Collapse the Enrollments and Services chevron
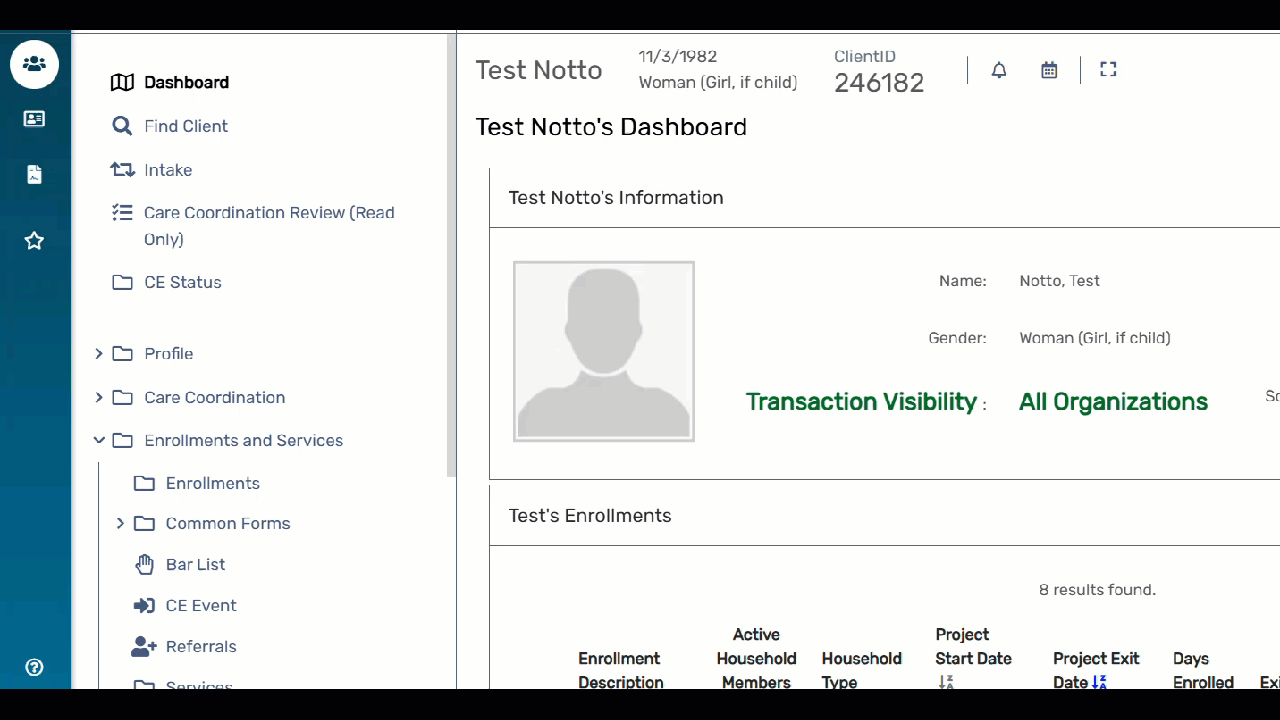The height and width of the screenshot is (720, 1280). (x=99, y=440)
